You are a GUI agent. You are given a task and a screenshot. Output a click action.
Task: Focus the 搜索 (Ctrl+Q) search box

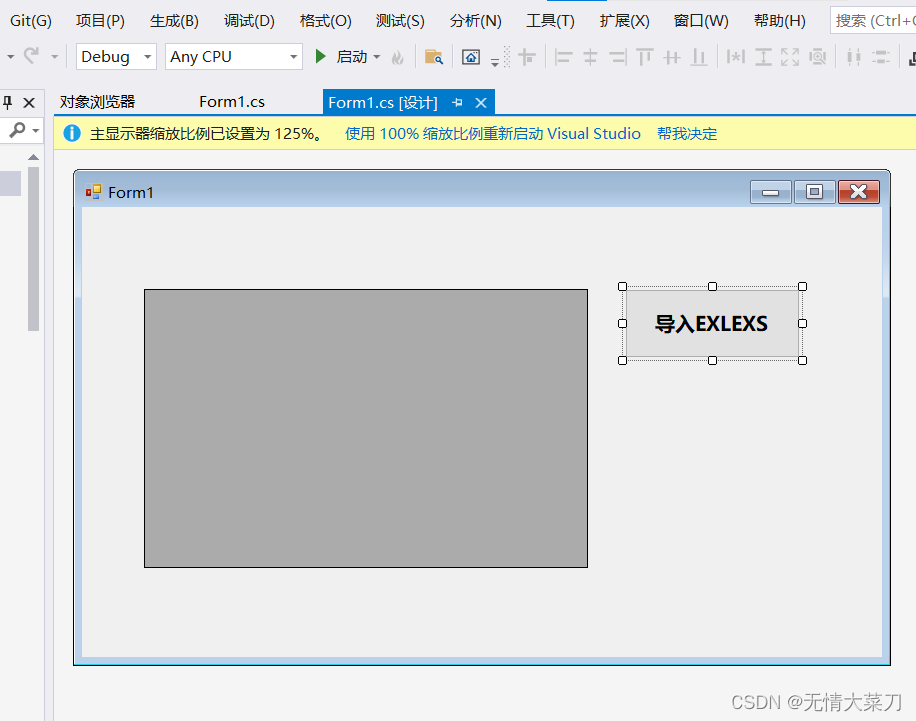pyautogui.click(x=873, y=21)
